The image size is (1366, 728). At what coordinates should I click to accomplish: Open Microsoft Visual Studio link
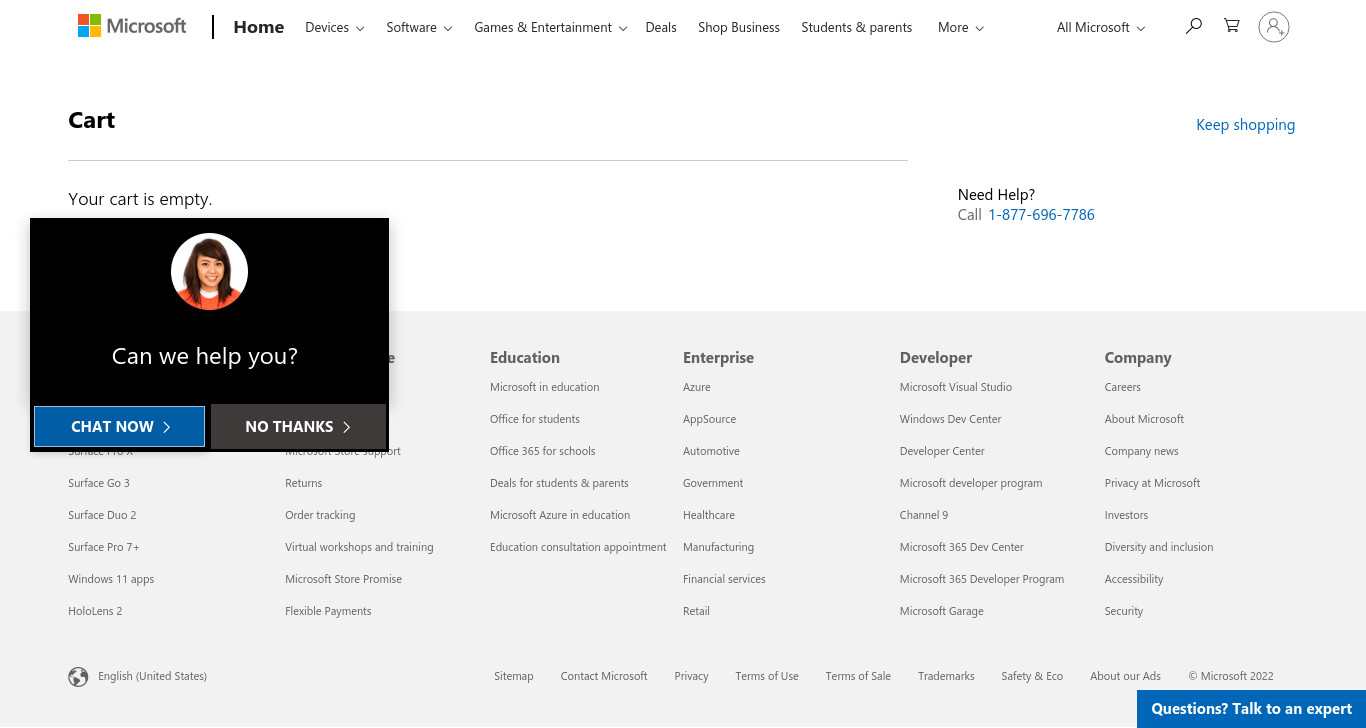(956, 387)
